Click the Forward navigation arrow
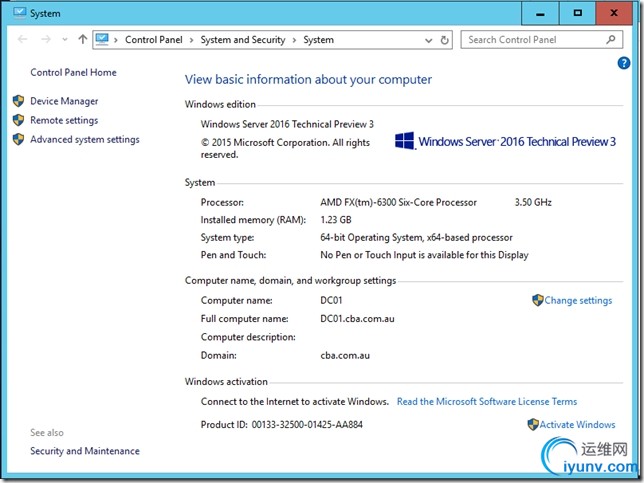This screenshot has height=483, width=644. 46,39
